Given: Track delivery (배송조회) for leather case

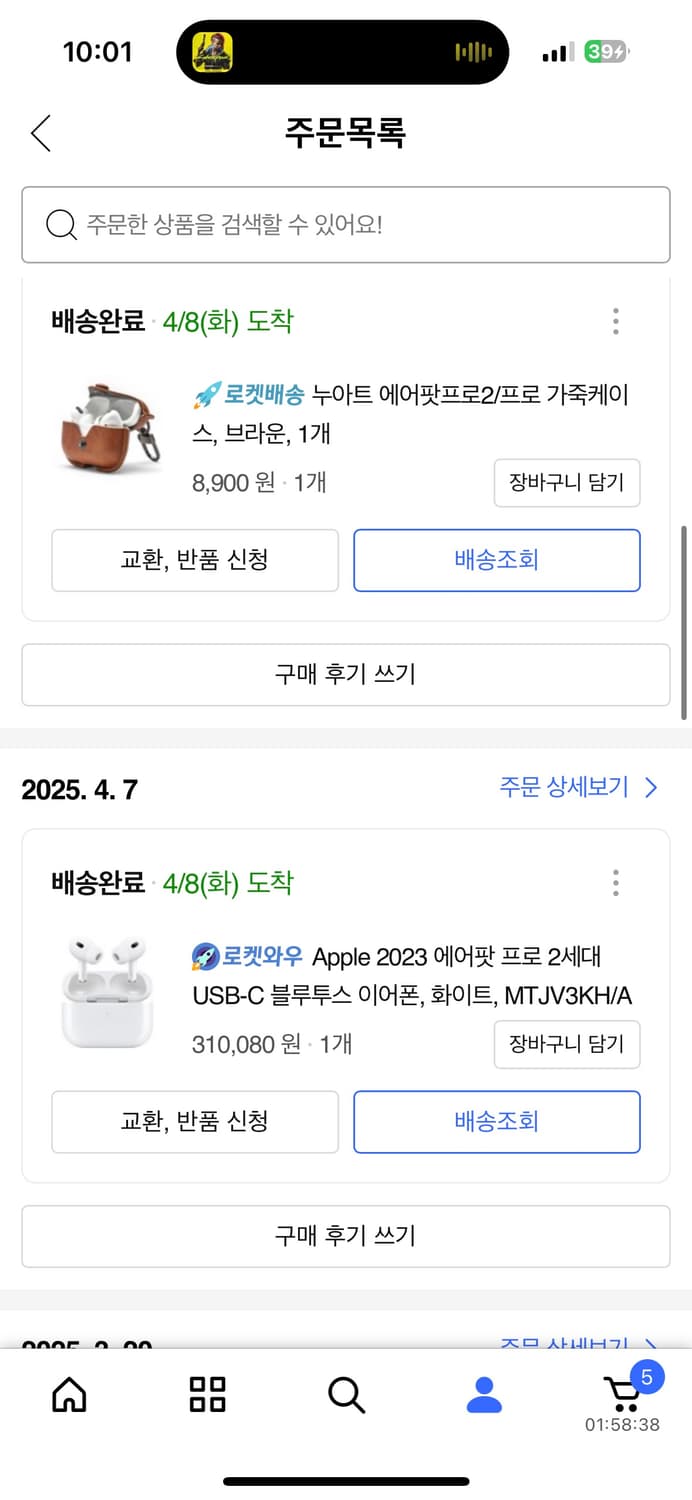Looking at the screenshot, I should [496, 560].
